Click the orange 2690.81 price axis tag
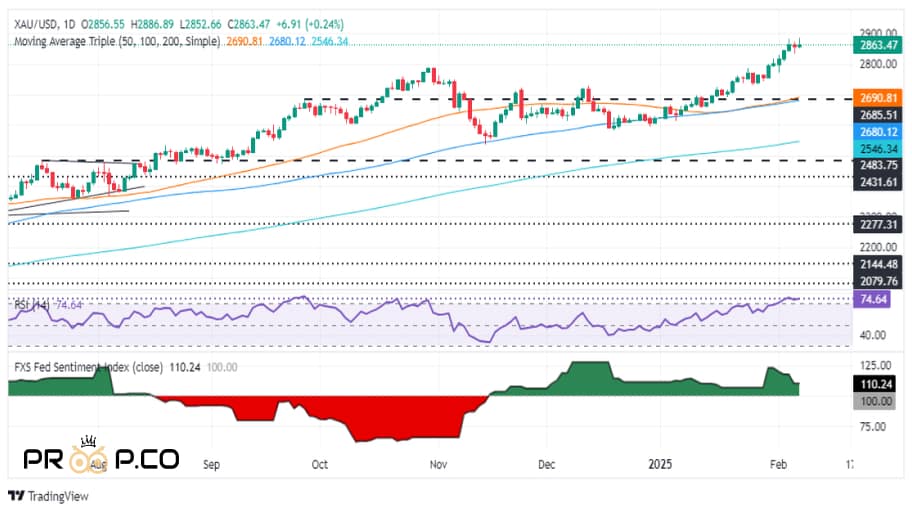The image size is (912, 513). [878, 98]
